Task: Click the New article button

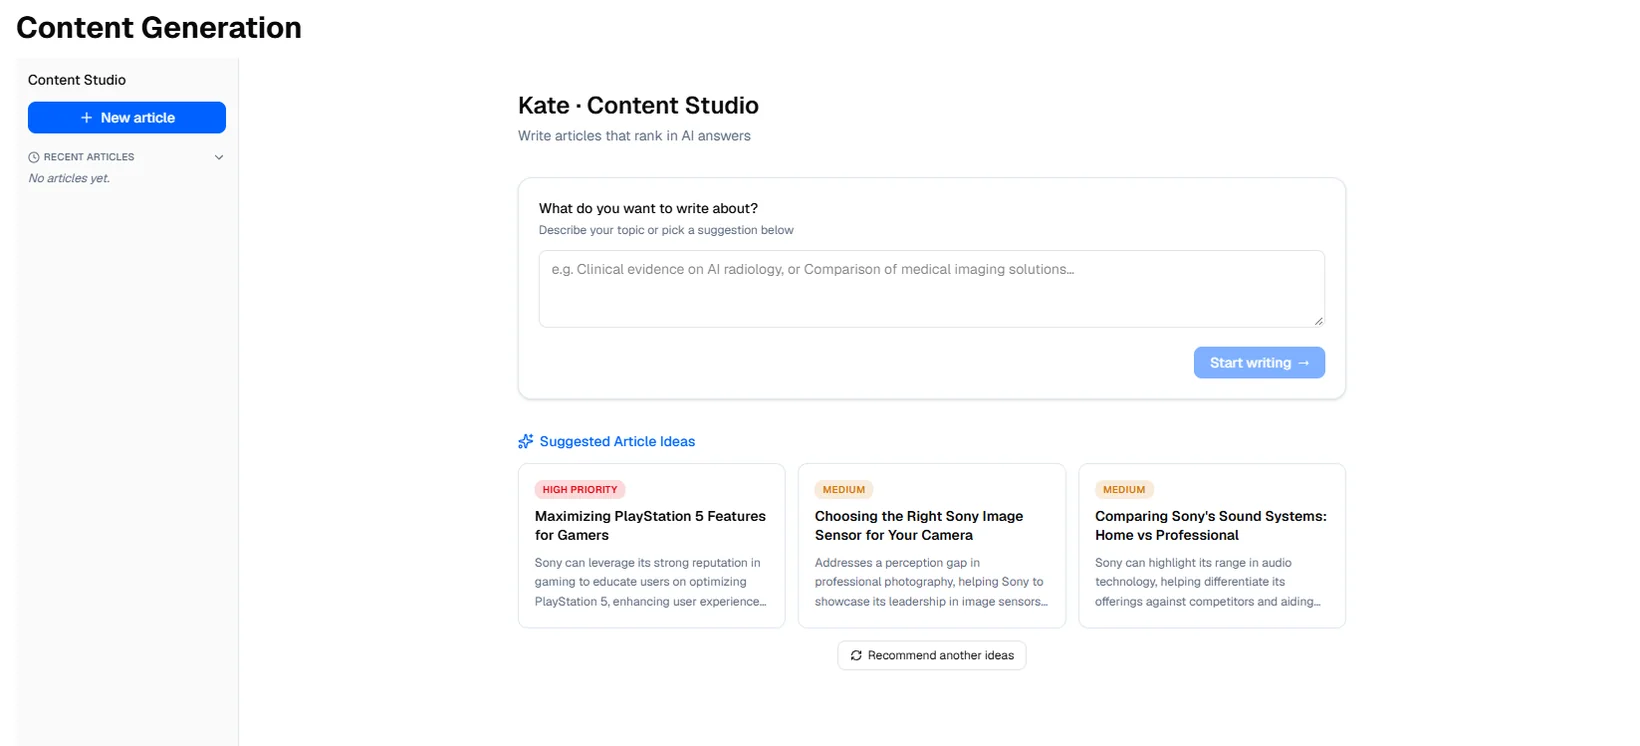Action: pos(127,117)
